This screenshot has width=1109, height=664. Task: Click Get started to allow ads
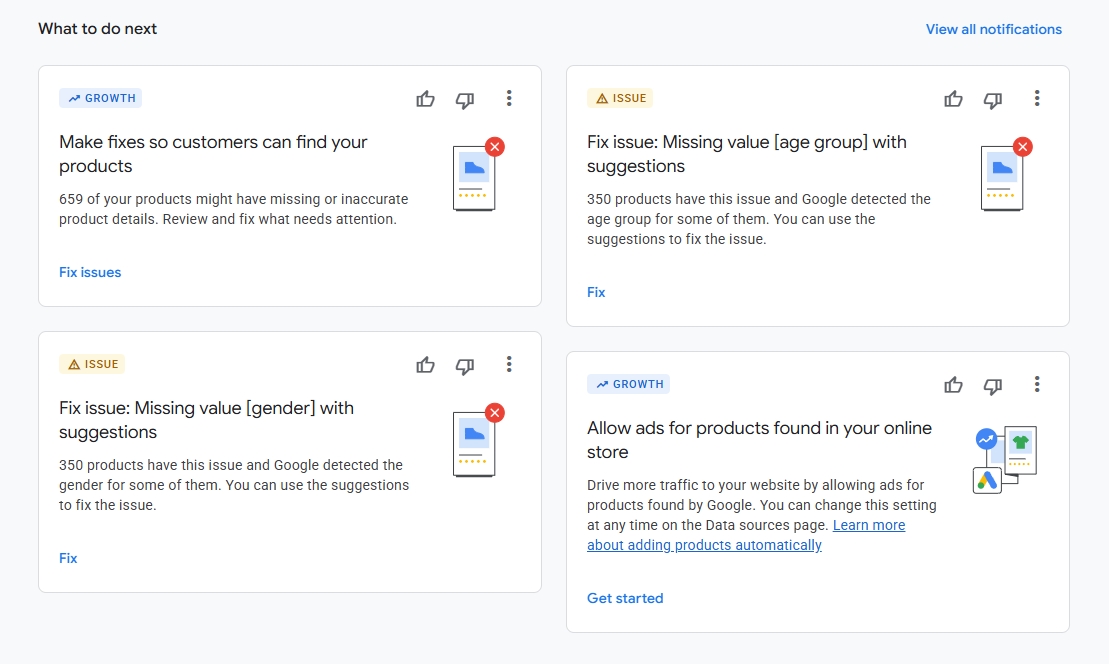point(625,597)
